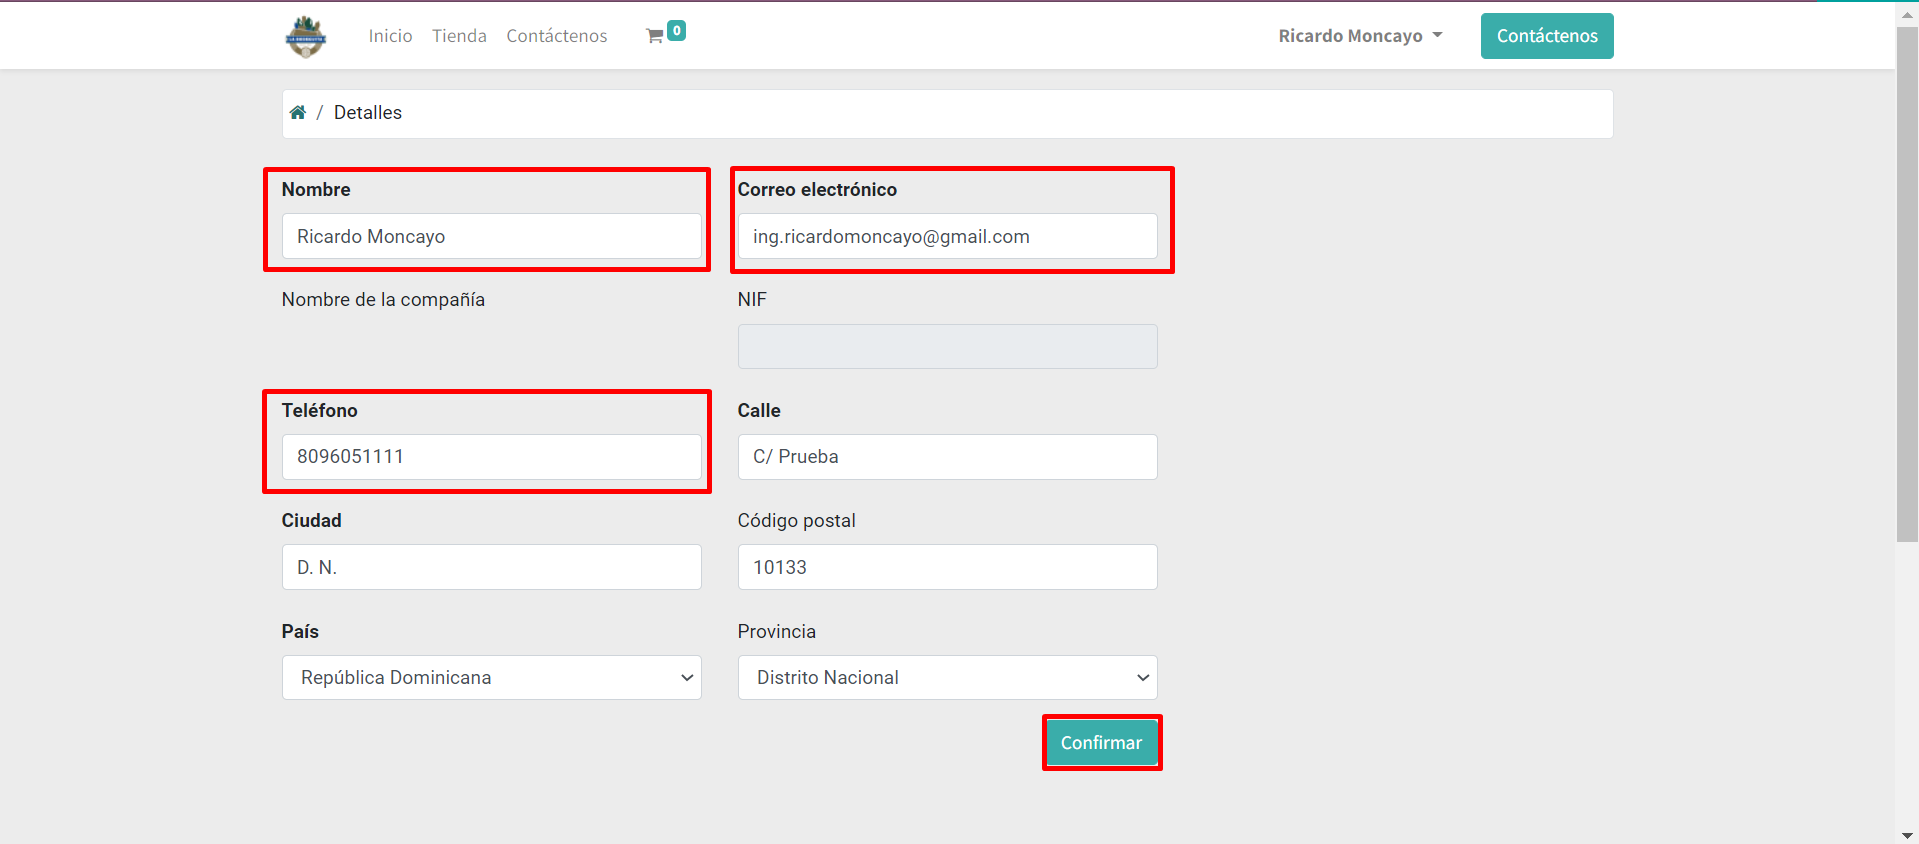Viewport: 1919px width, 844px height.
Task: Go to the Tienda page
Action: click(x=459, y=36)
